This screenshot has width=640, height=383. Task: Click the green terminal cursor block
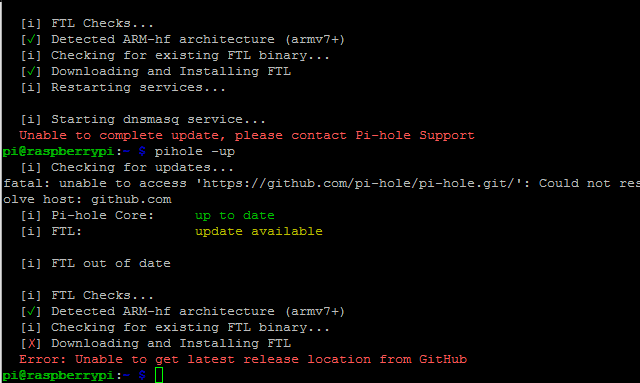pyautogui.click(x=159, y=375)
